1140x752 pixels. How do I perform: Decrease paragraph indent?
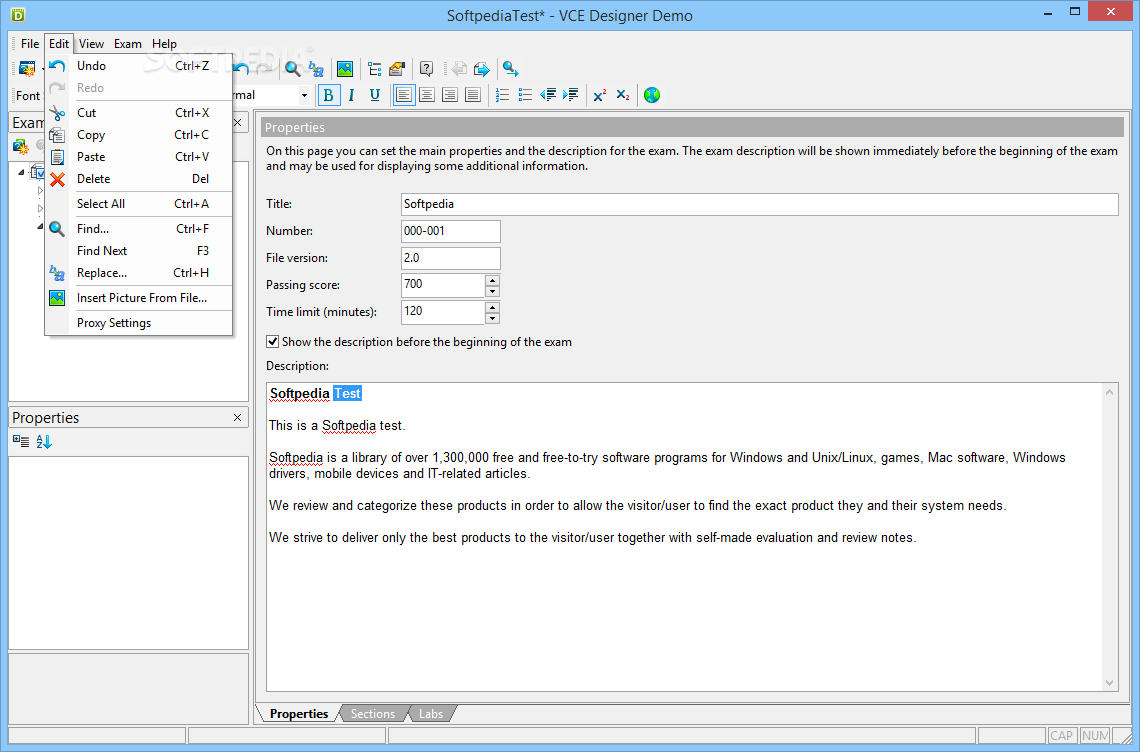[548, 95]
